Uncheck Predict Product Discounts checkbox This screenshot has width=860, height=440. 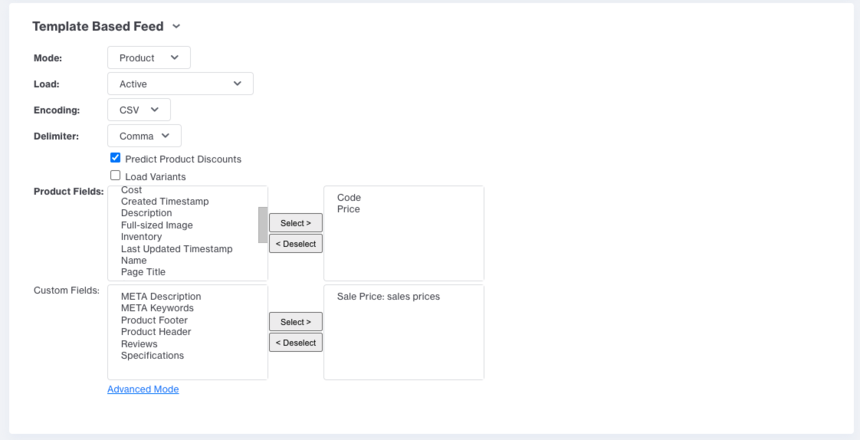(x=116, y=158)
